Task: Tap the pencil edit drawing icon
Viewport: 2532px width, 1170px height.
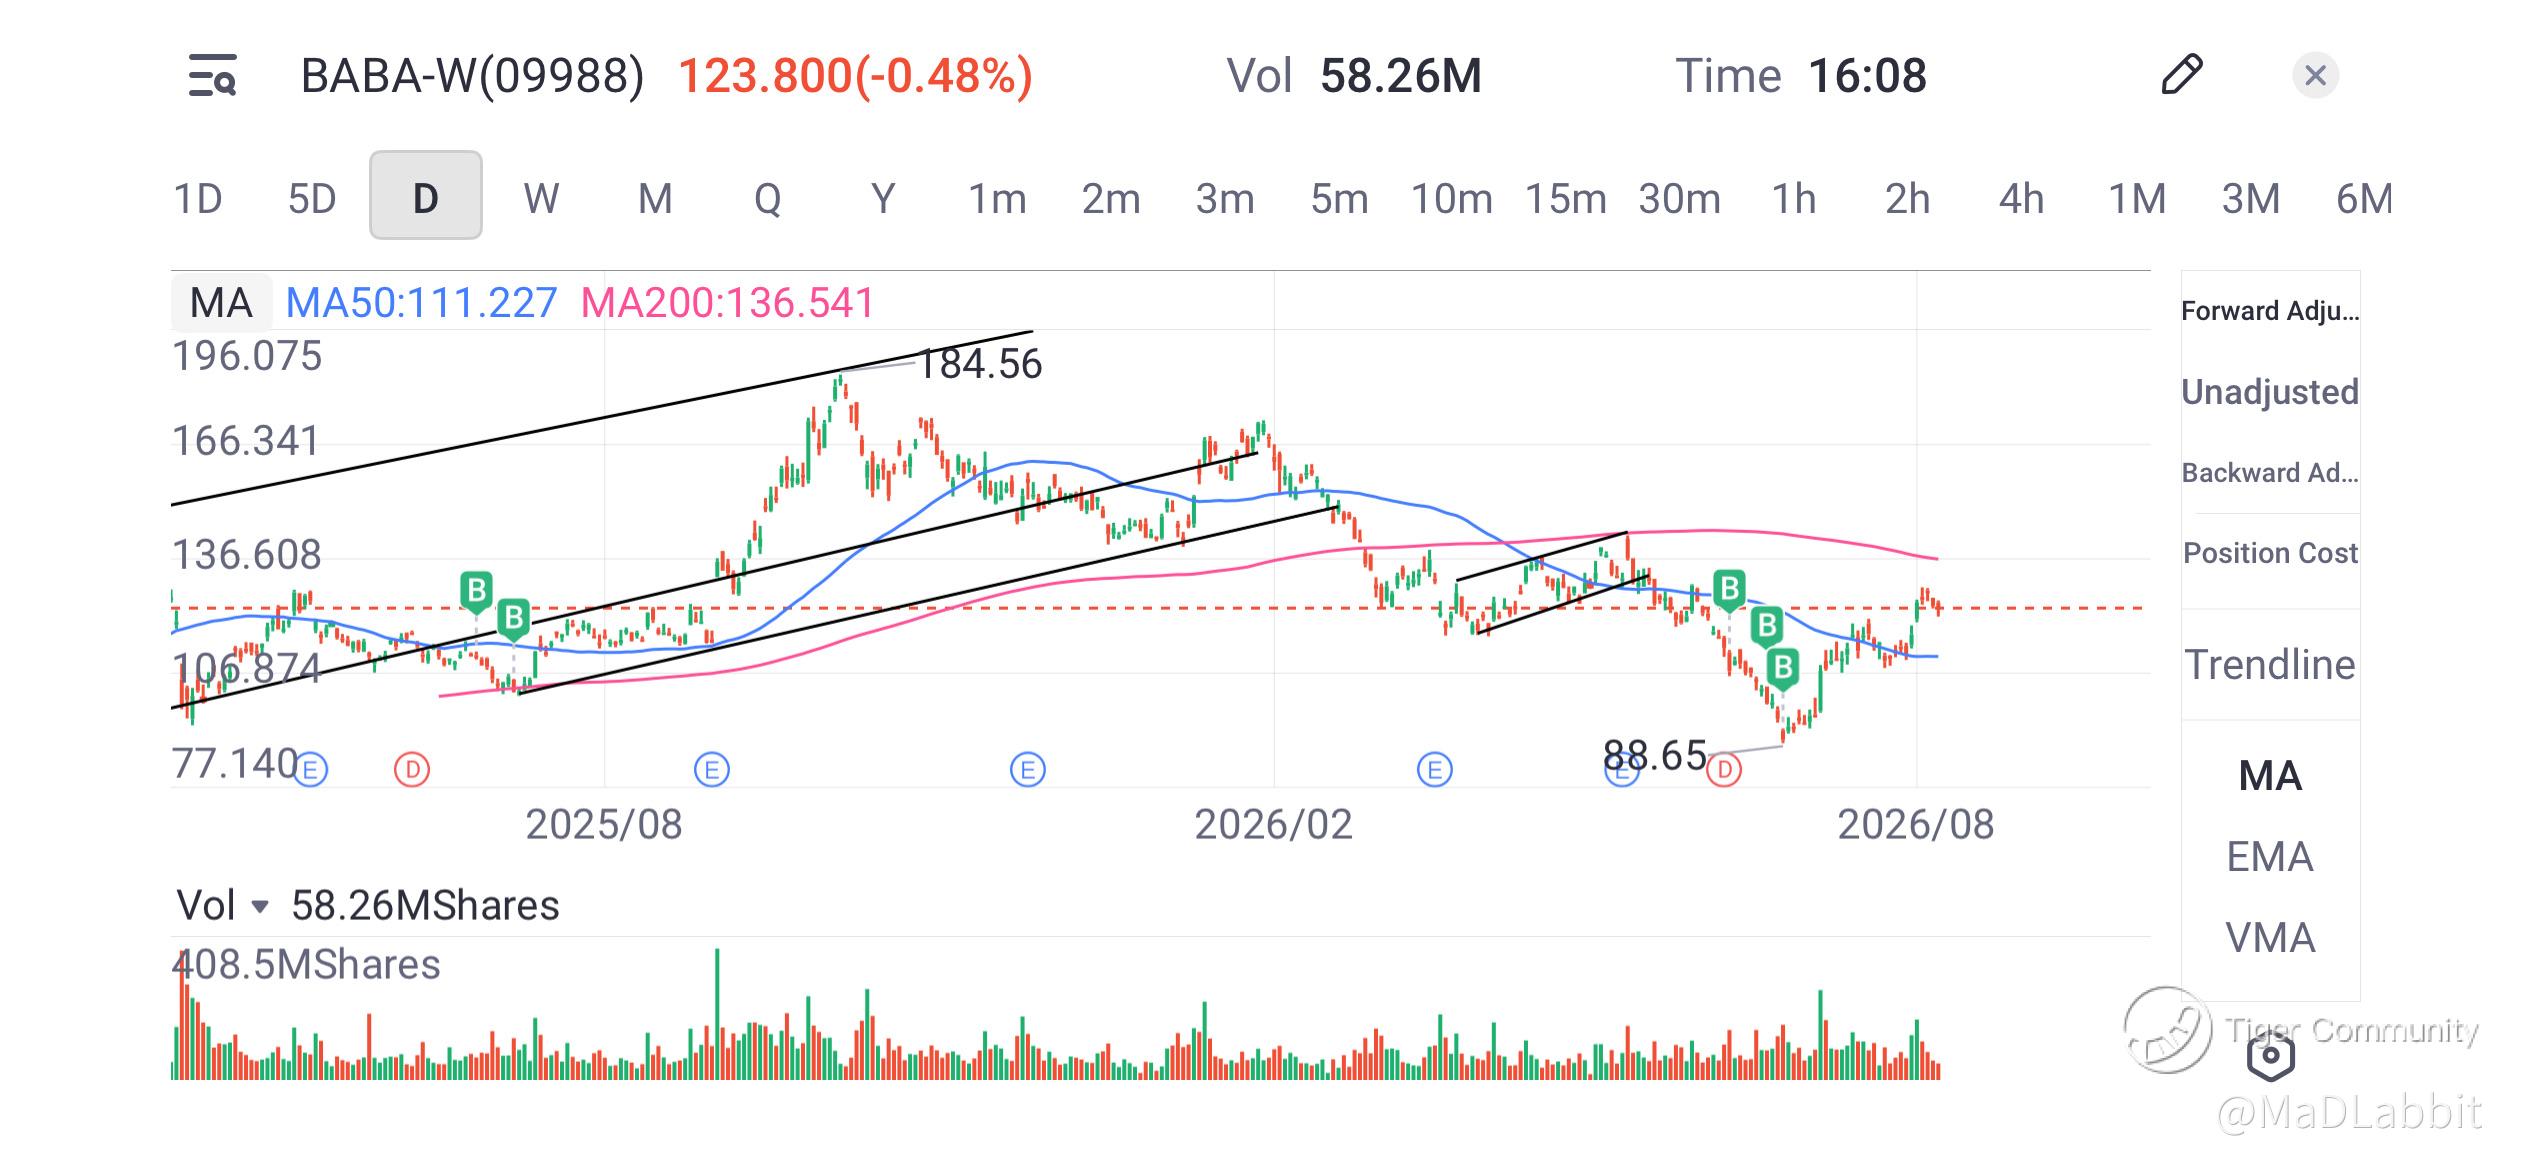Action: point(2181,75)
